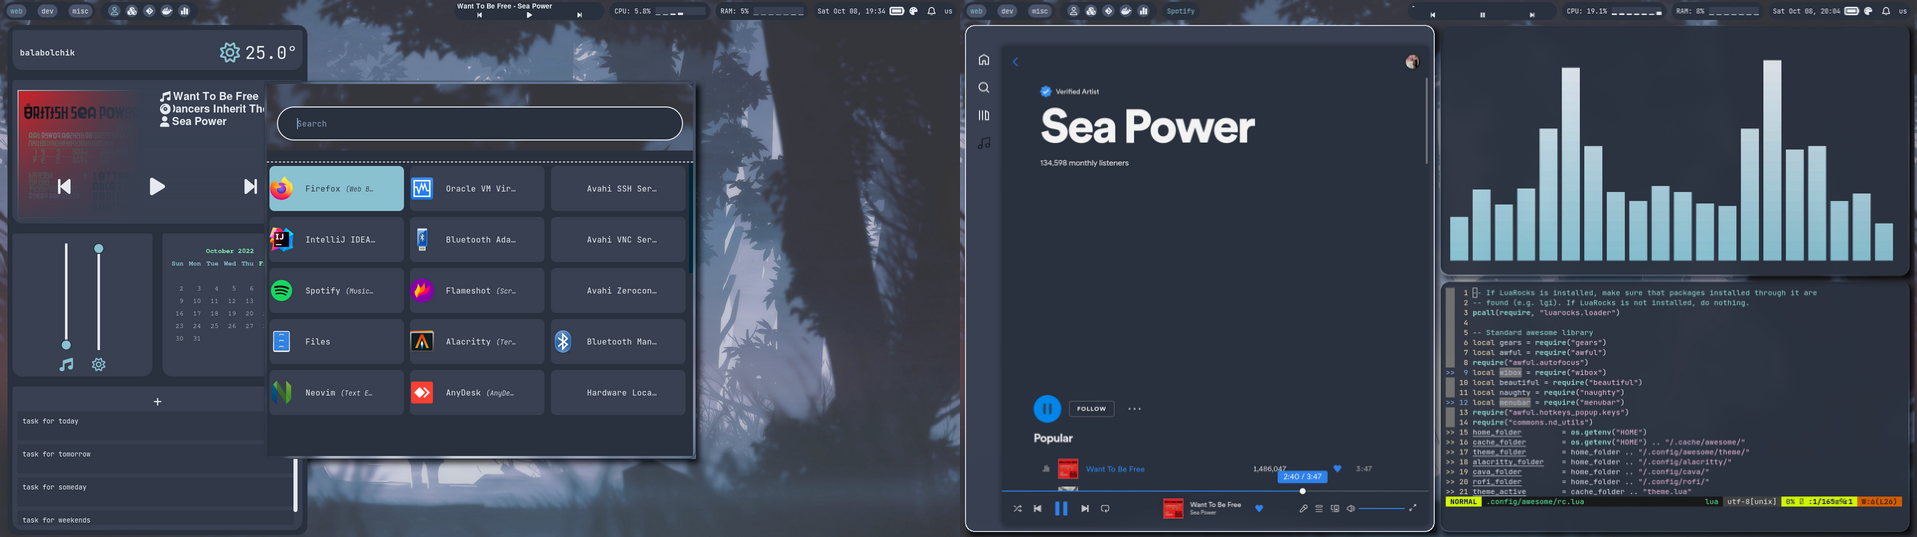
Task: Toggle notifications bell in the 19:34 bar
Action: click(932, 11)
